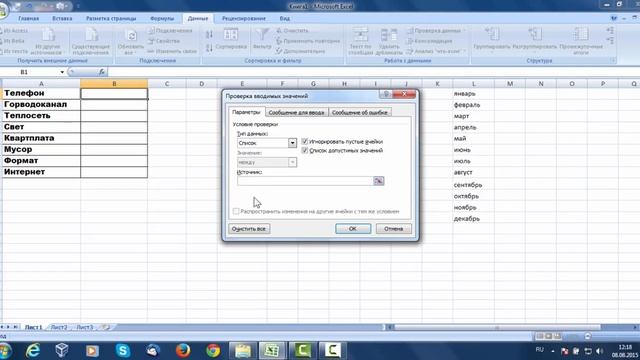This screenshot has height=360, width=640.
Task: Open the Главная ribbon tab
Action: coord(29,18)
